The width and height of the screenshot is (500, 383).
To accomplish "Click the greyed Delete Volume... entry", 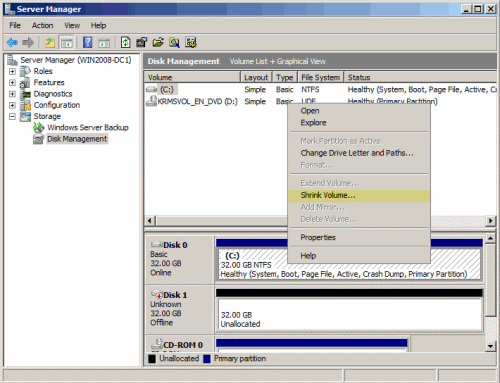I will click(359, 219).
